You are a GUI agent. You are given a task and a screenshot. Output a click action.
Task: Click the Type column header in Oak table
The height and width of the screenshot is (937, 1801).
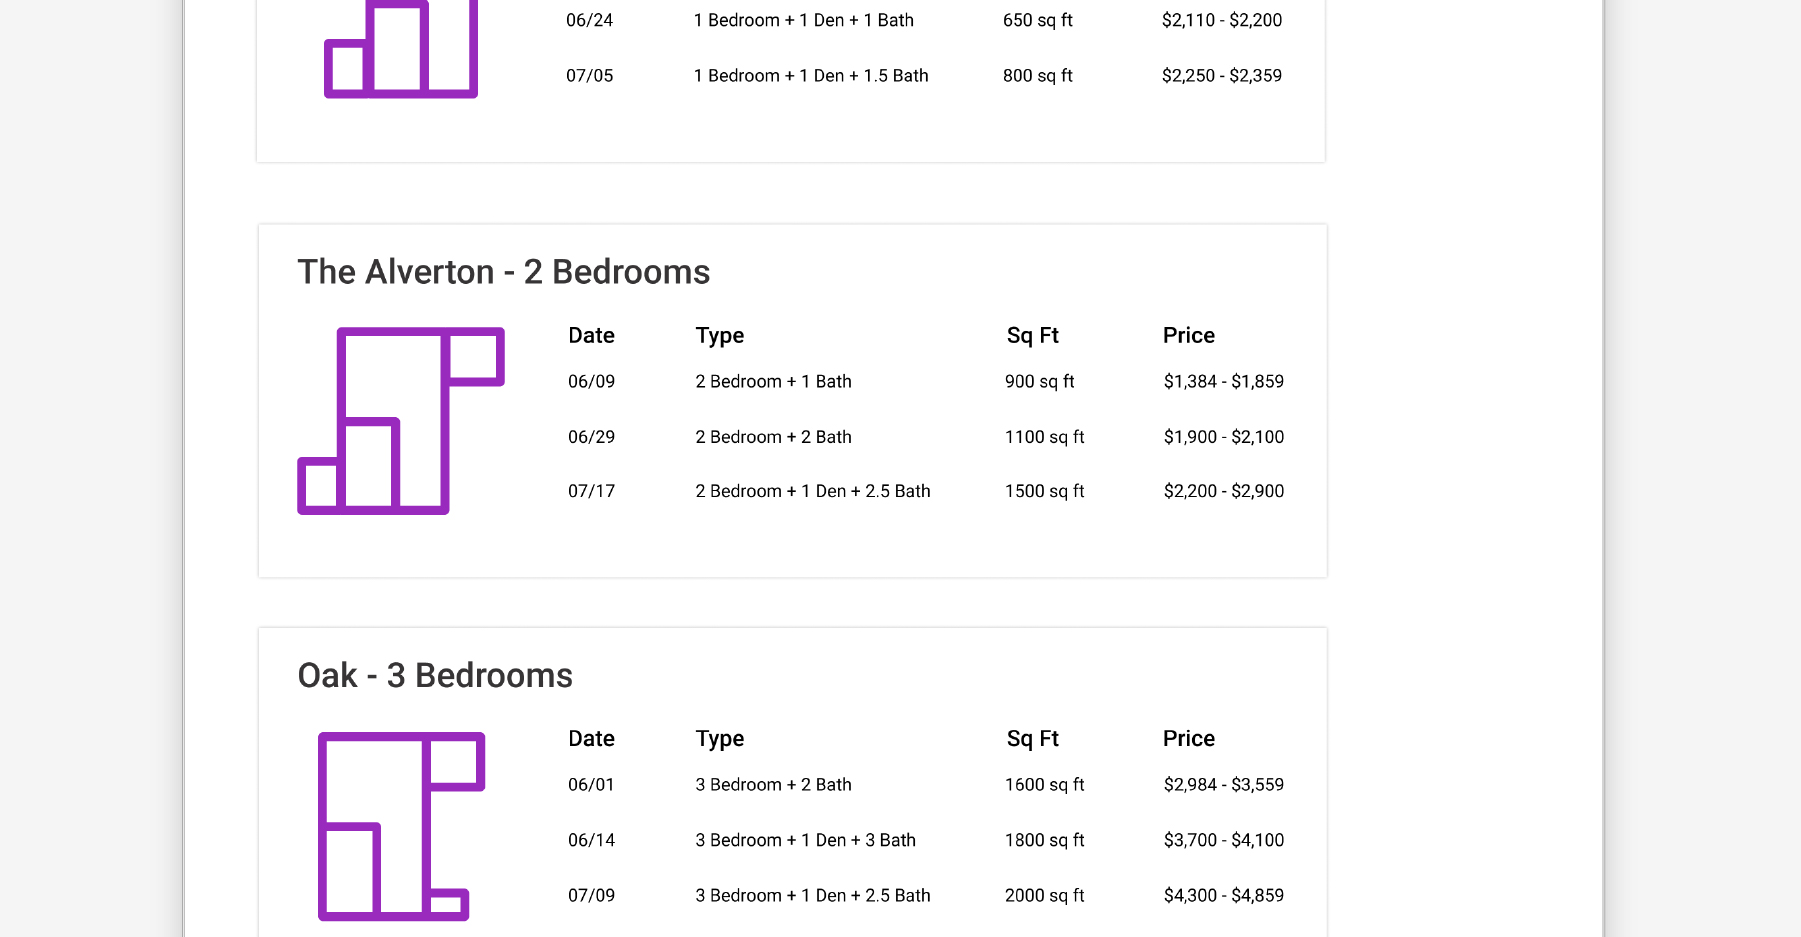tap(719, 739)
